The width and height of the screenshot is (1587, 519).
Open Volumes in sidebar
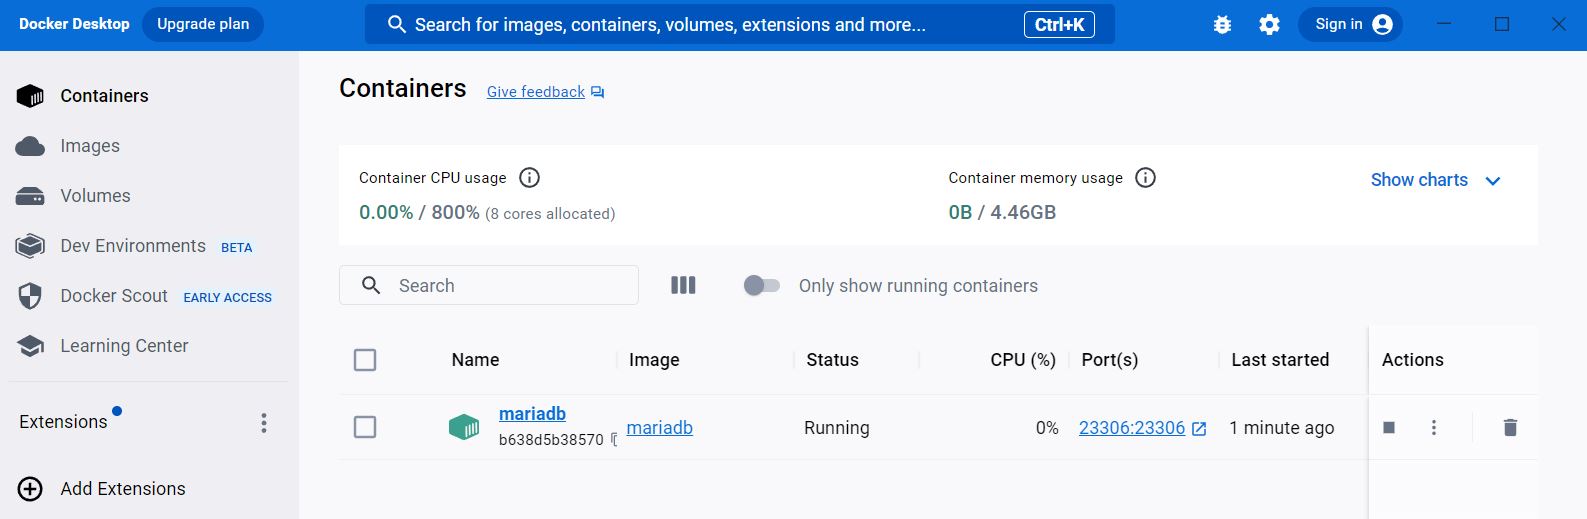(x=95, y=196)
